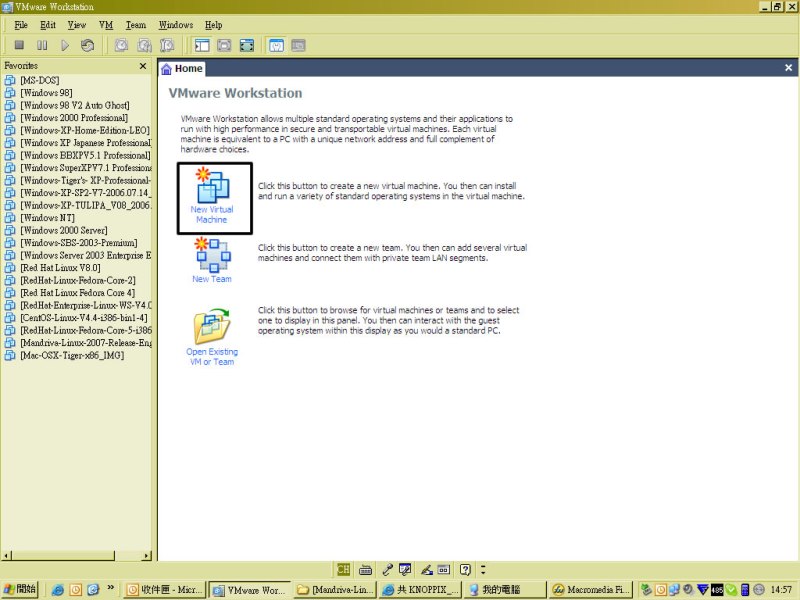Close the Favorites panel
This screenshot has height=600, width=800.
coord(143,66)
